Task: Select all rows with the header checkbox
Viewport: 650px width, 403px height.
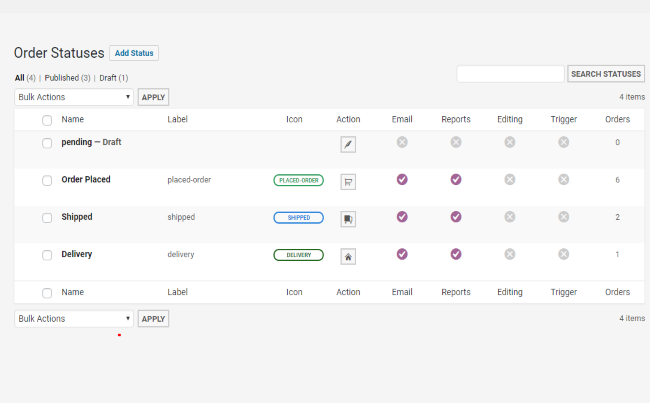Action: pos(47,120)
